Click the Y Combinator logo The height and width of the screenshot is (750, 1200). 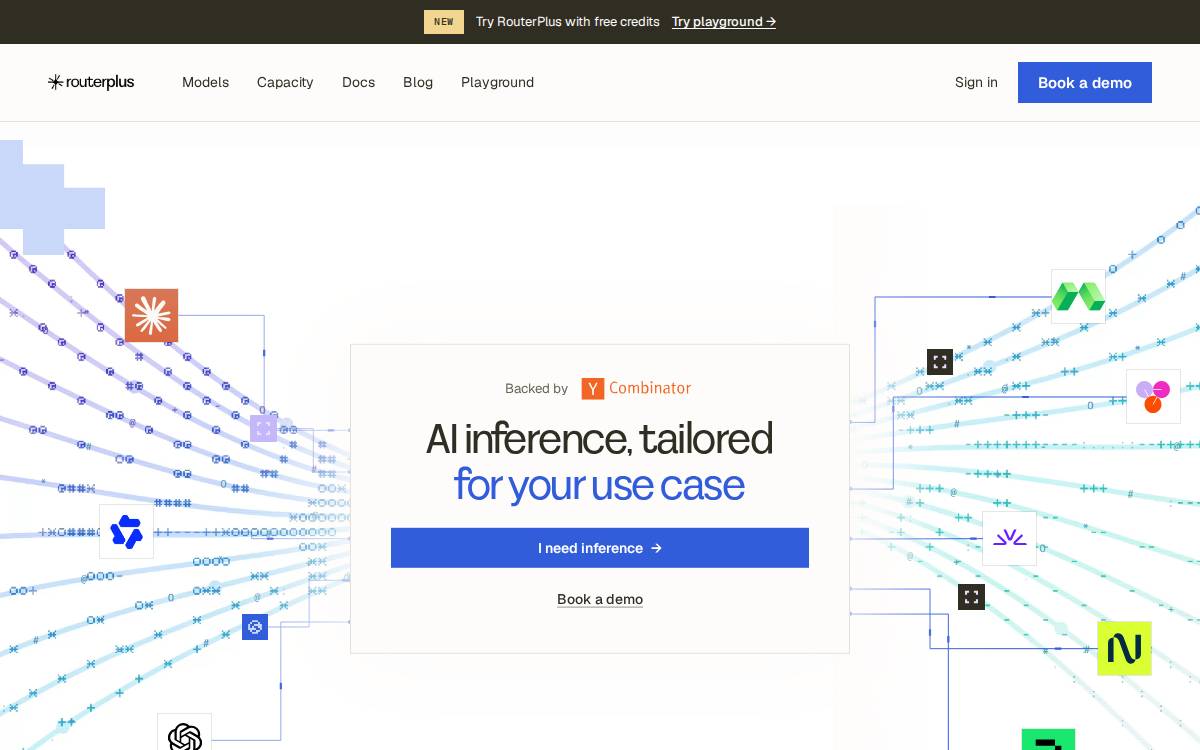(636, 388)
